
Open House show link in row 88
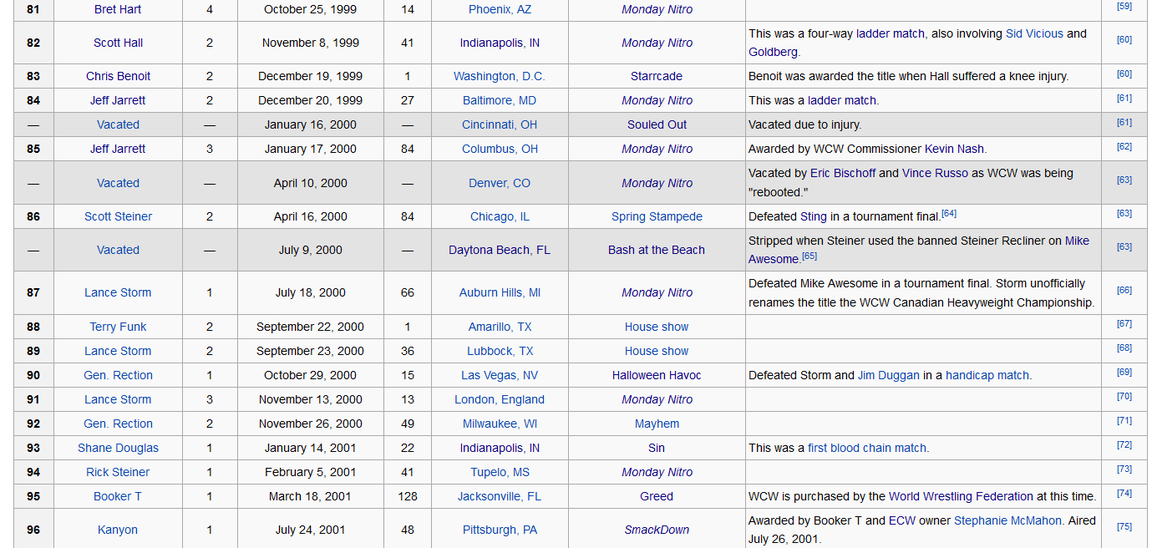coord(657,327)
